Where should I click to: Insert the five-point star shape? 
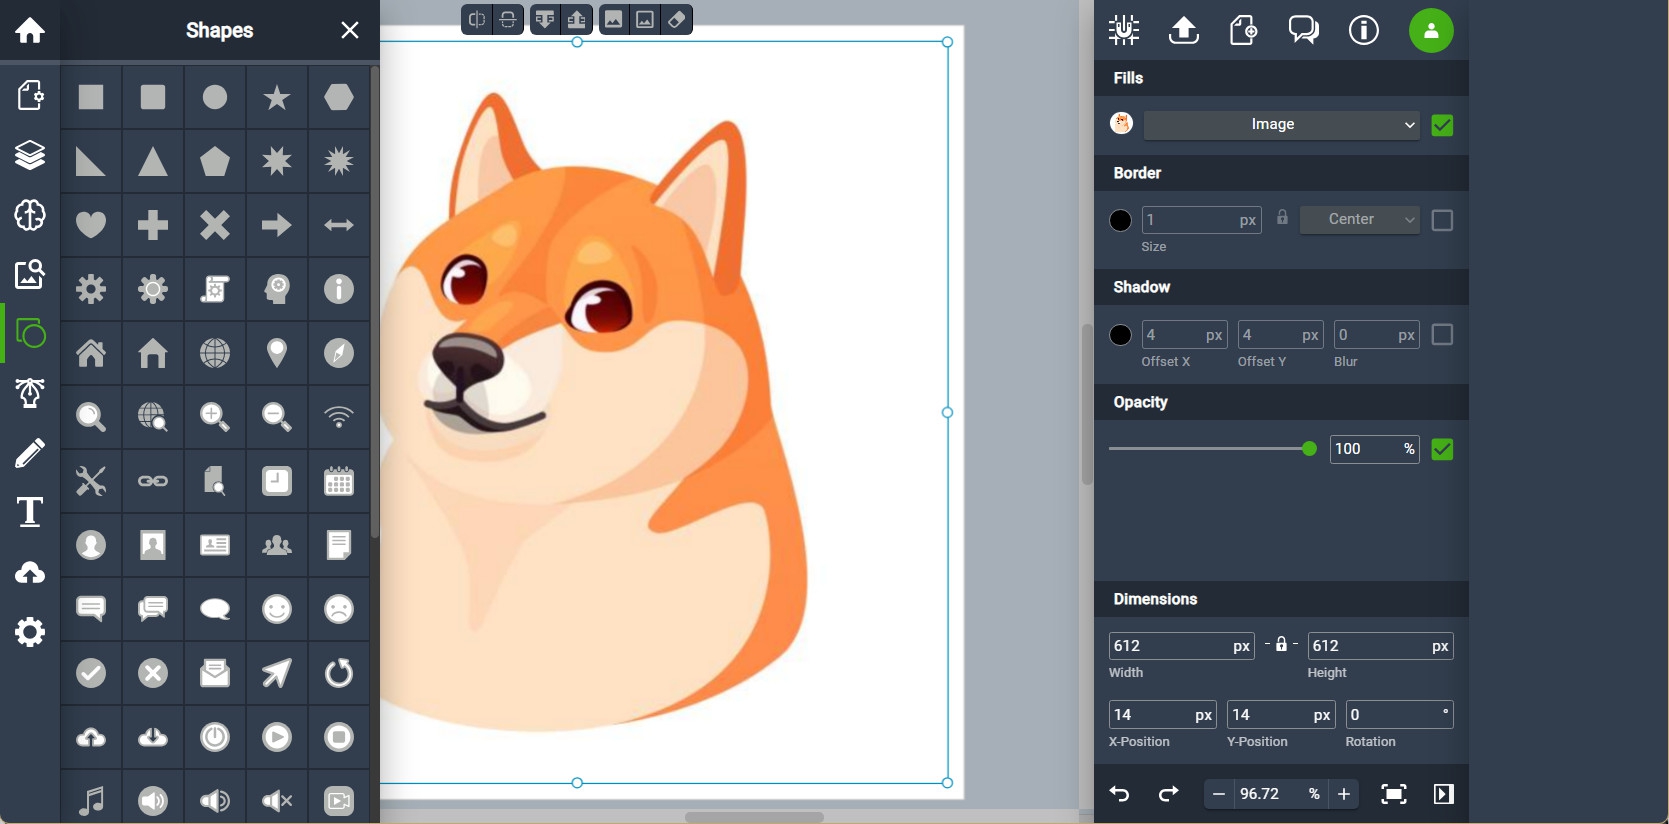tap(277, 97)
